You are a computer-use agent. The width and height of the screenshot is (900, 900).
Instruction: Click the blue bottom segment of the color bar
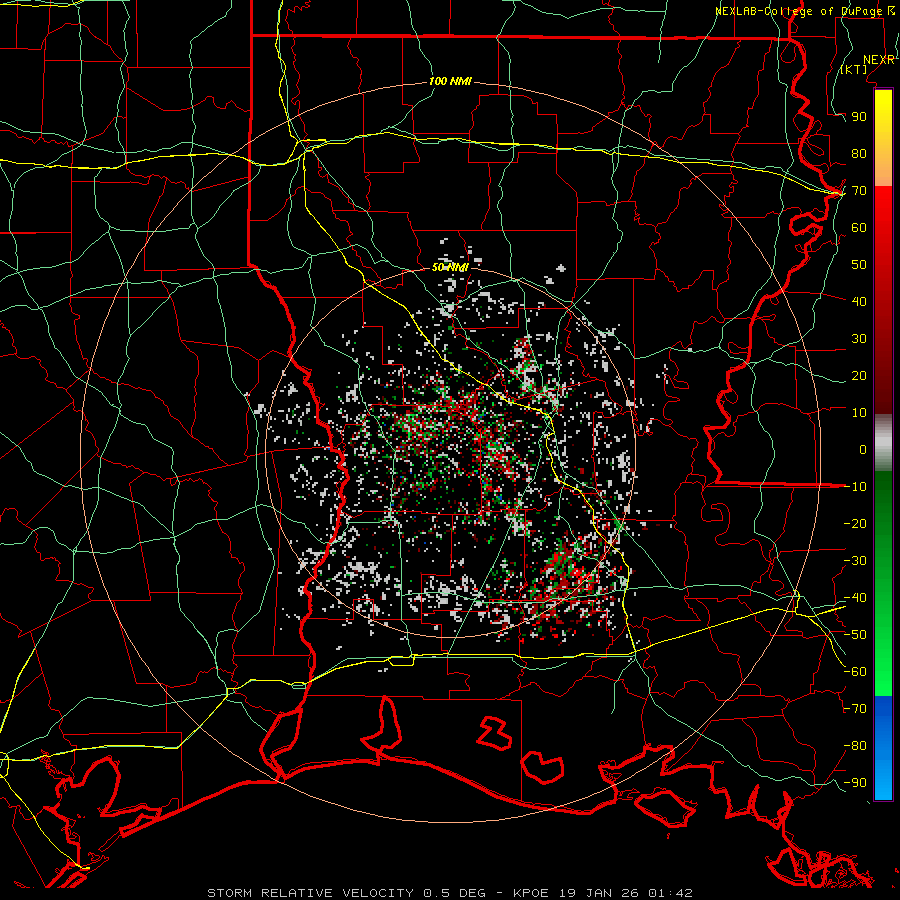883,748
